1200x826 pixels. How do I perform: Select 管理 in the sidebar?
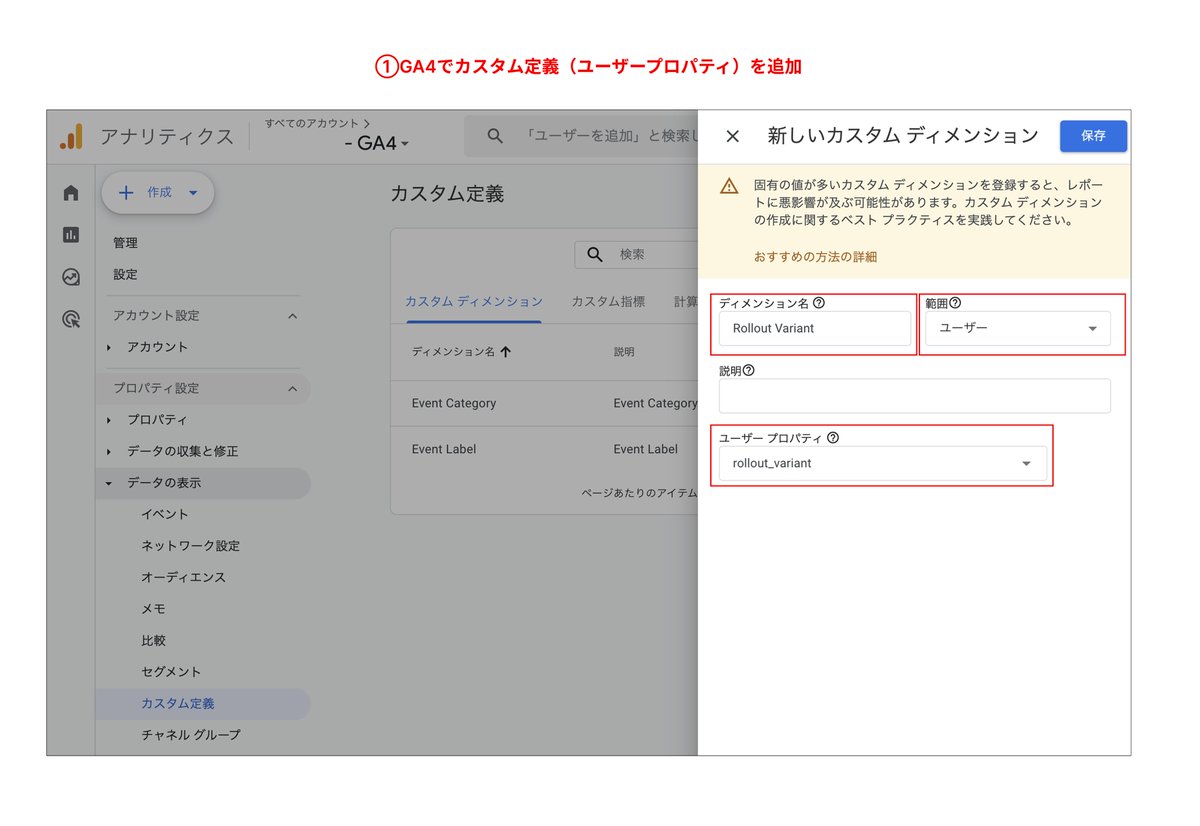tap(126, 243)
